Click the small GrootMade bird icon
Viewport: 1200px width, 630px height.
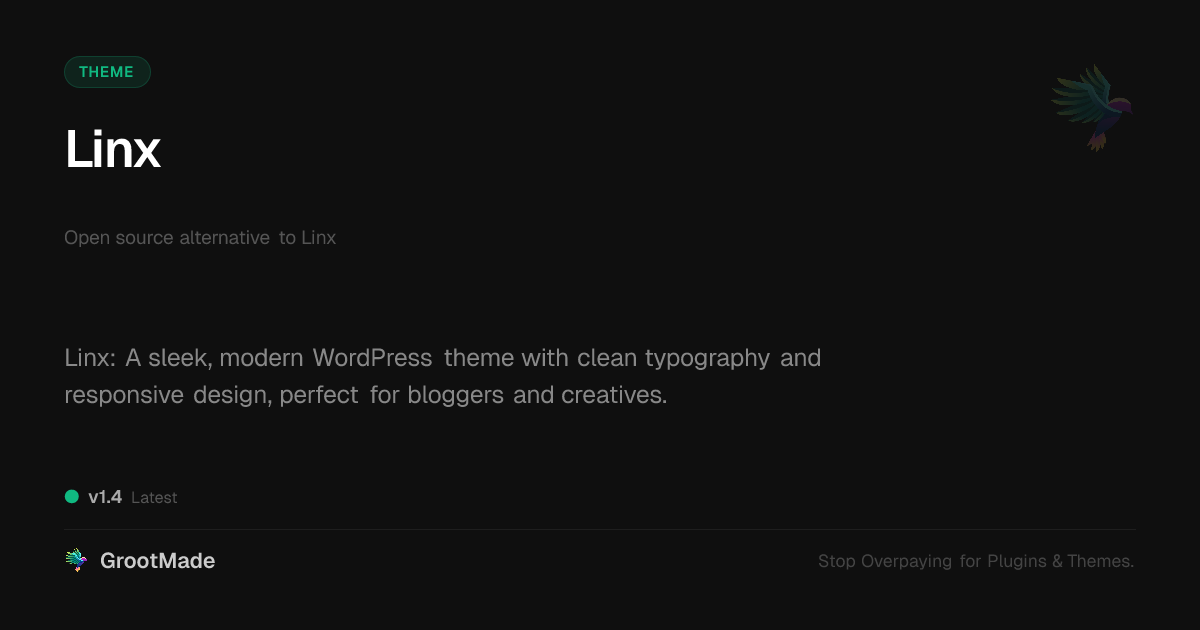tap(76, 561)
